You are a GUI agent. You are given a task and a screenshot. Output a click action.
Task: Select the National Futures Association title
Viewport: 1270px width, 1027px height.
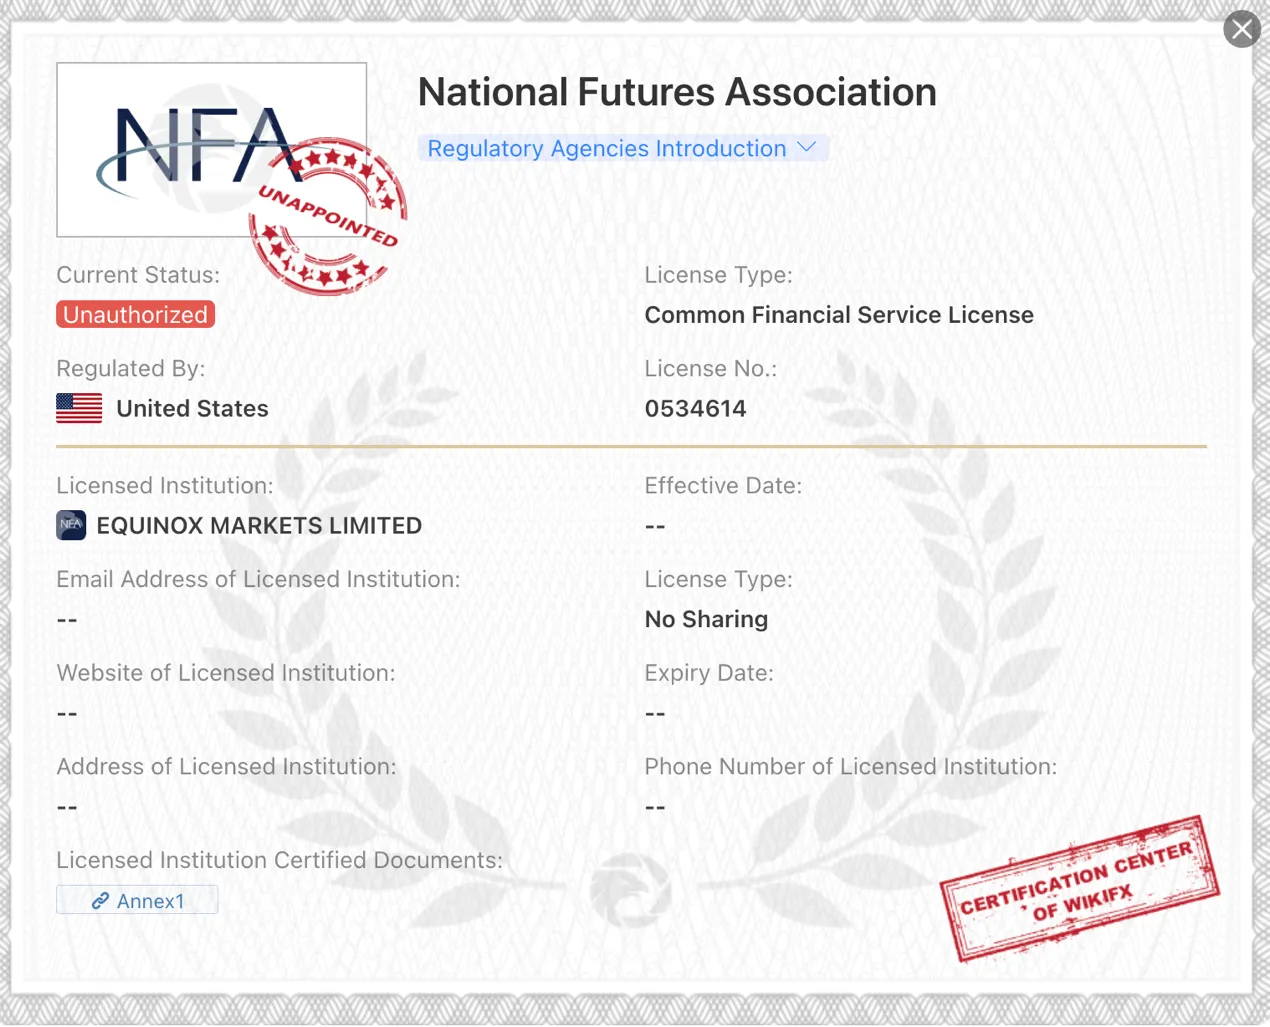677,92
